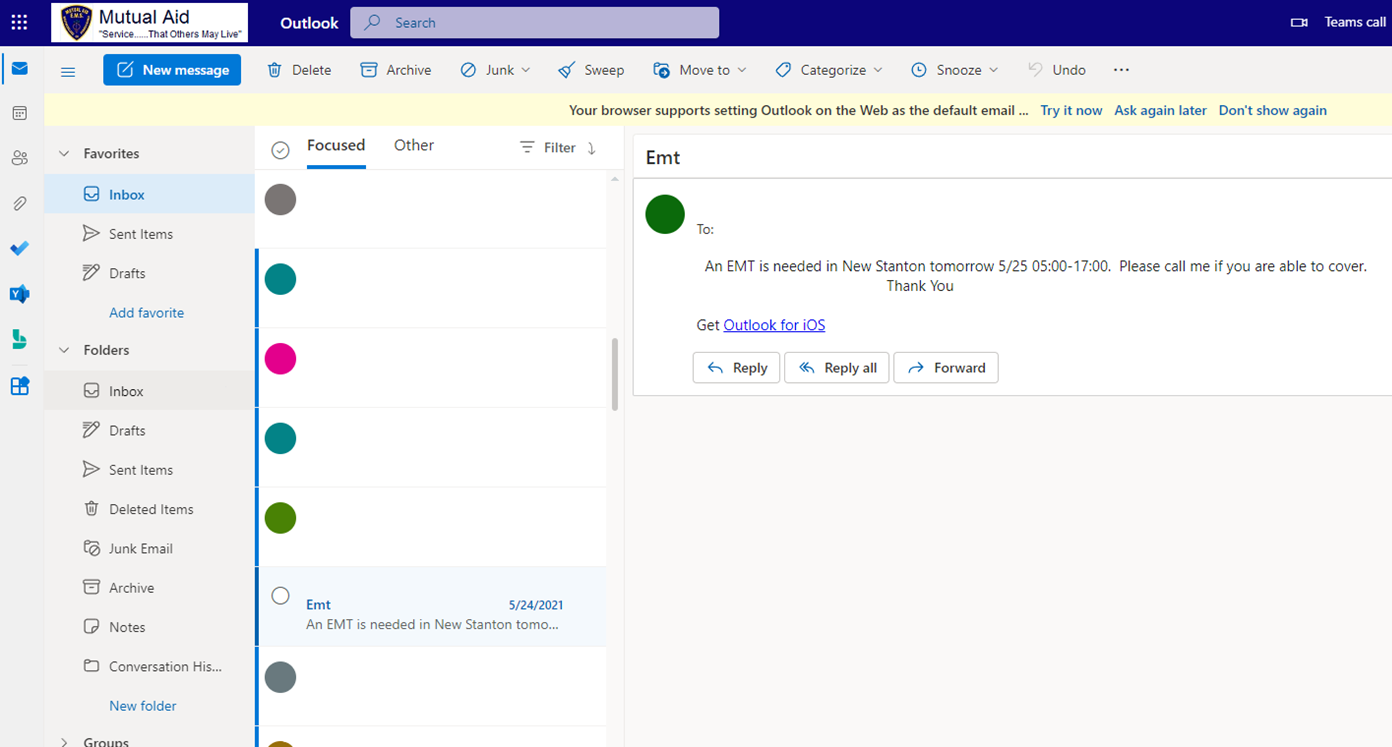
Task: Open Outlook for iOS link
Action: click(x=774, y=325)
